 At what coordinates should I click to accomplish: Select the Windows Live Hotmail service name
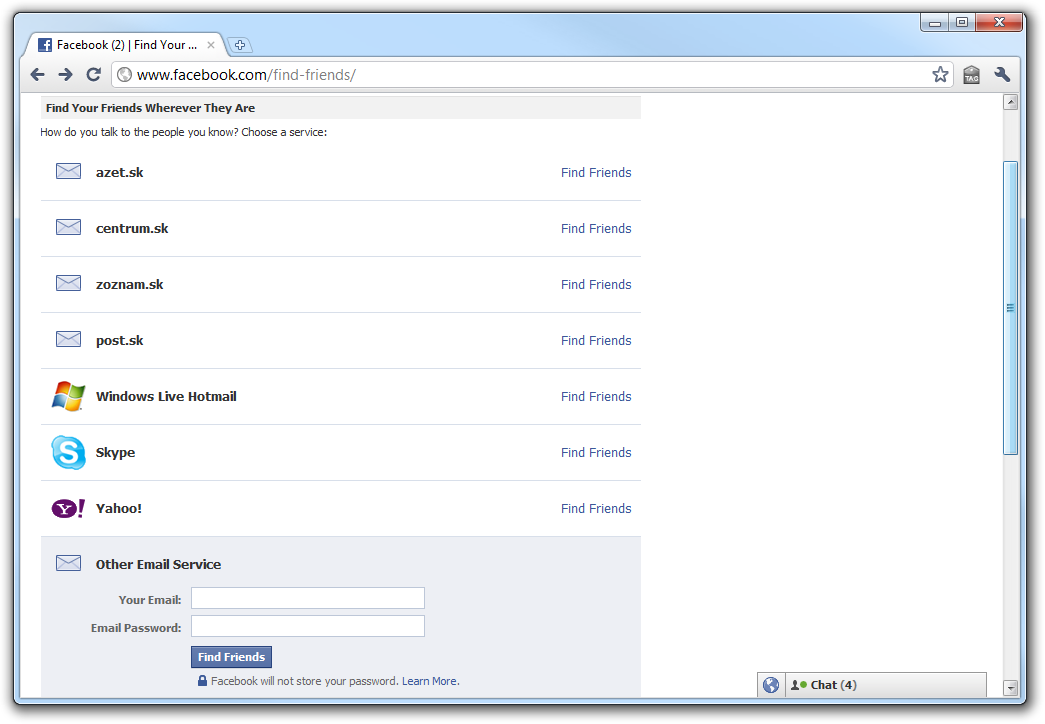(x=166, y=396)
